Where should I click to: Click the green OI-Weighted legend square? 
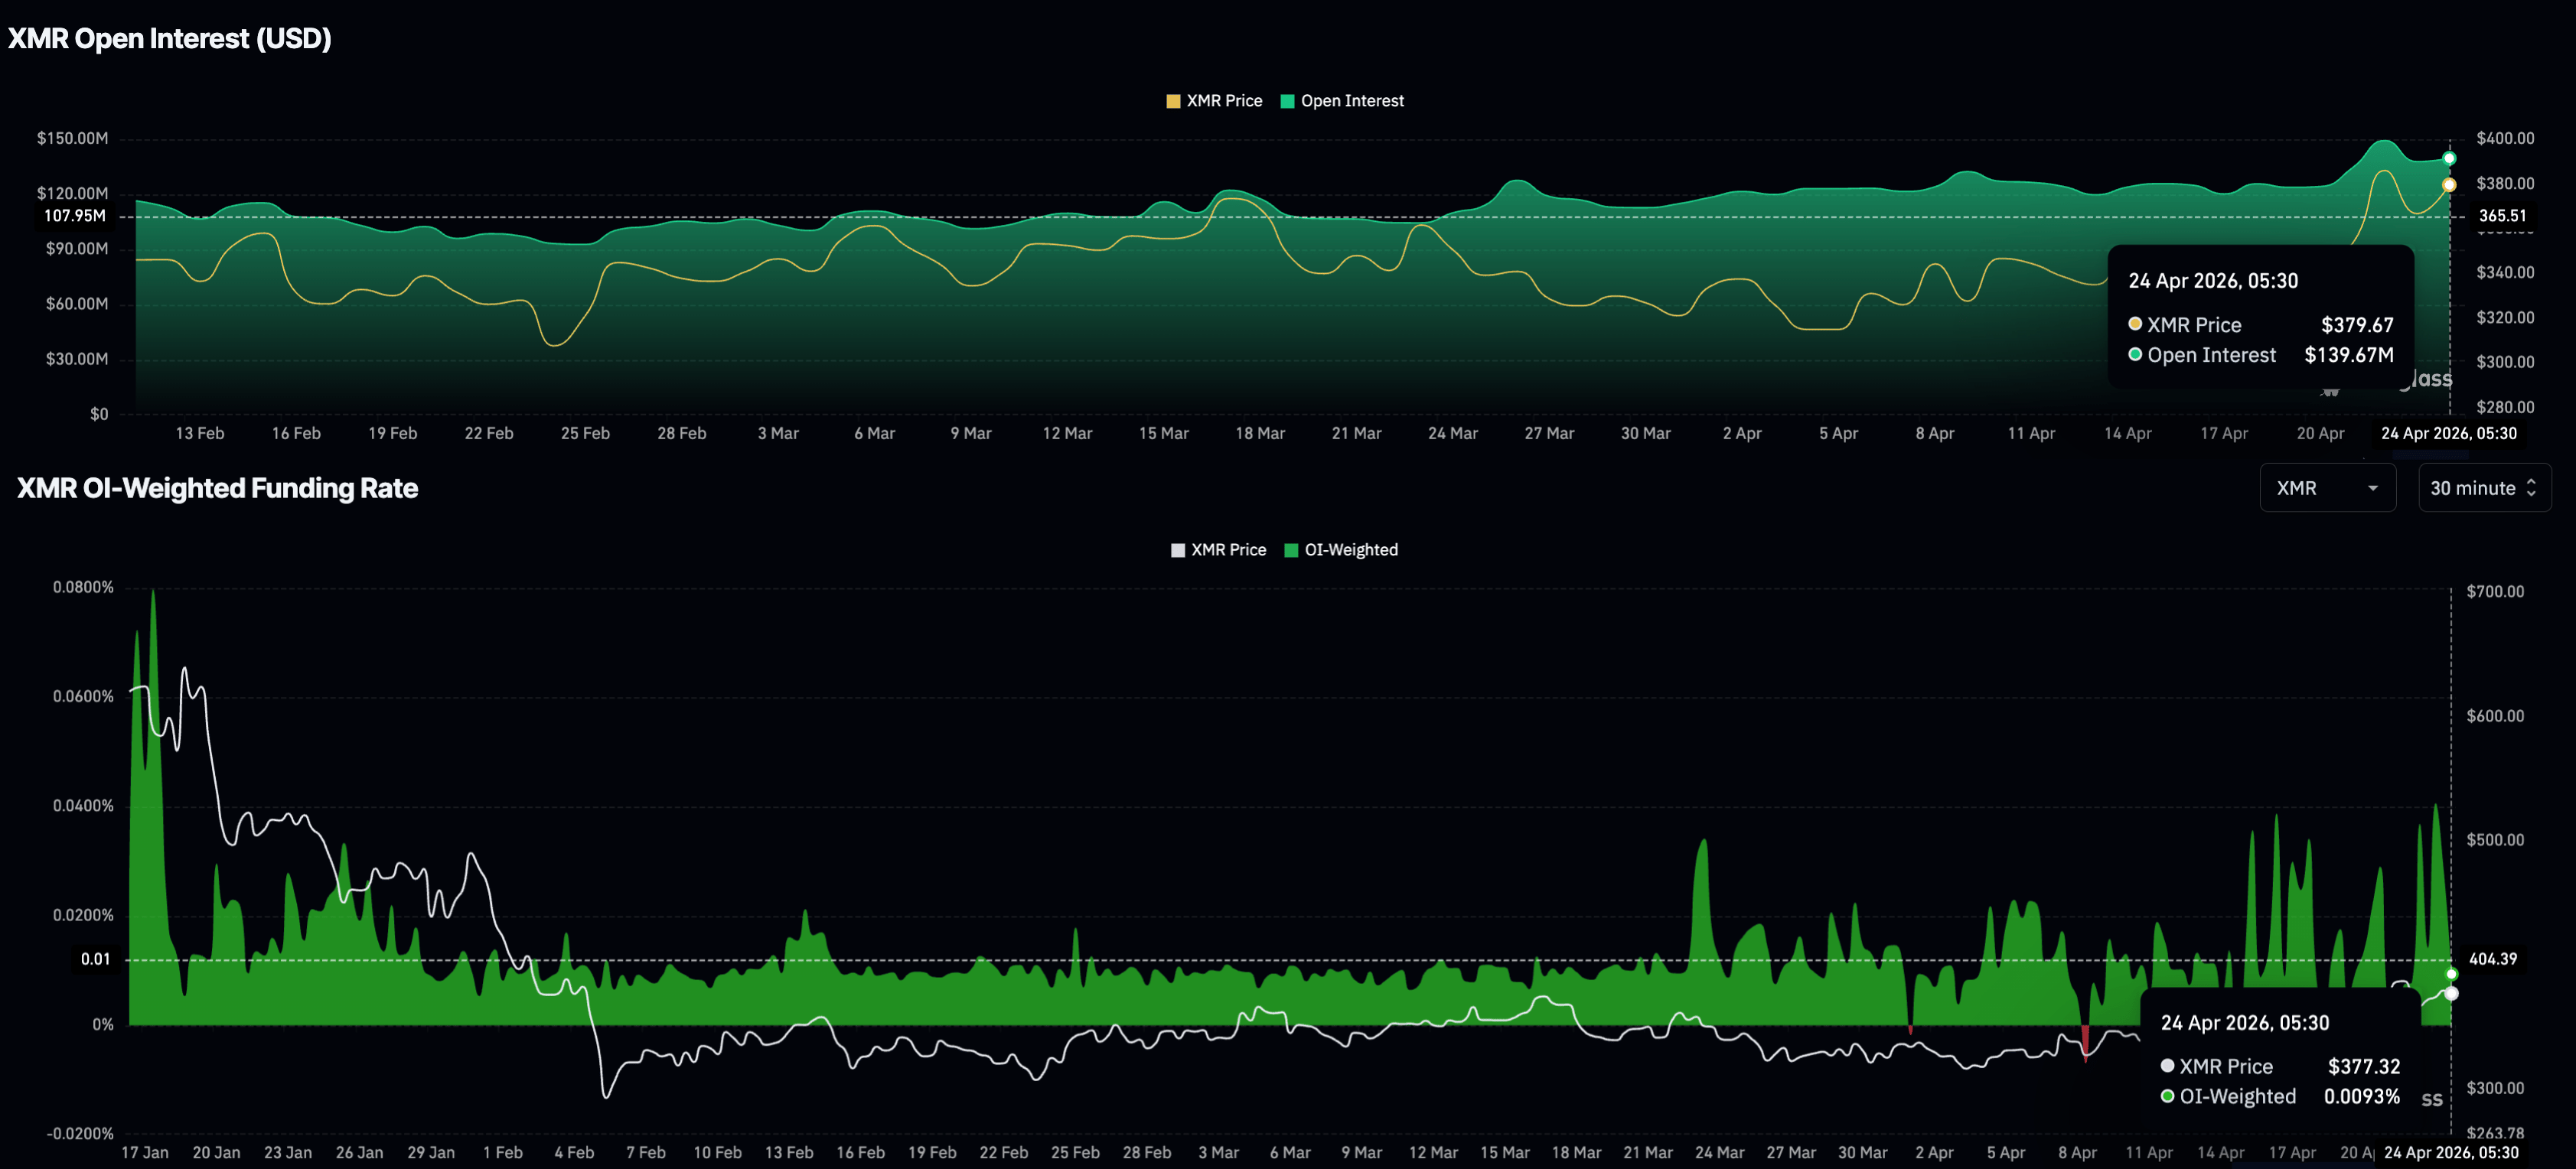[x=1291, y=550]
